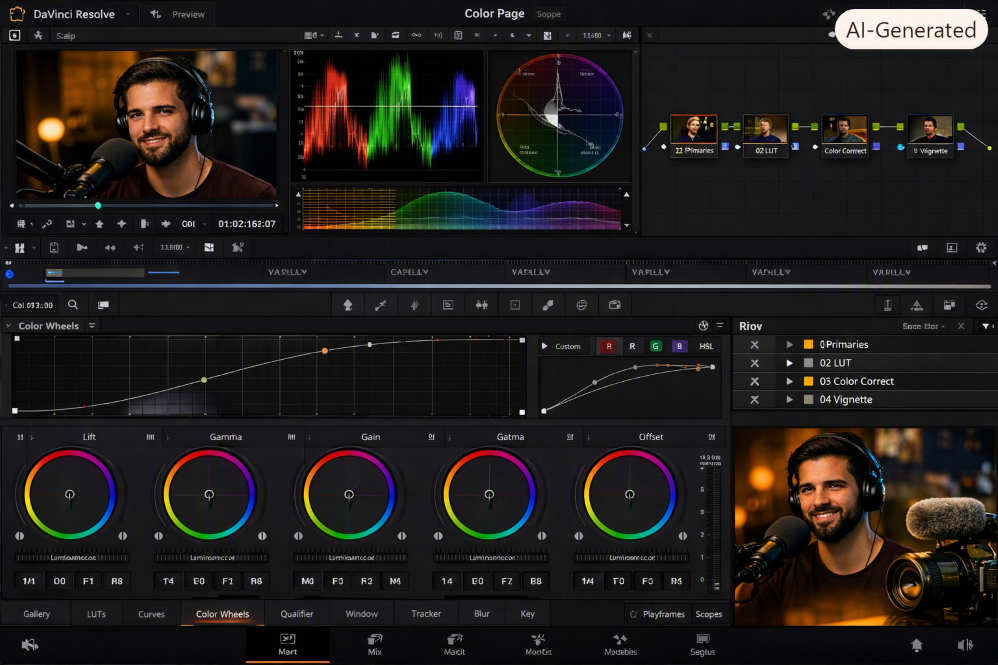Click the pyramid icon in right toolbar
This screenshot has height=665, width=998.
point(917,305)
